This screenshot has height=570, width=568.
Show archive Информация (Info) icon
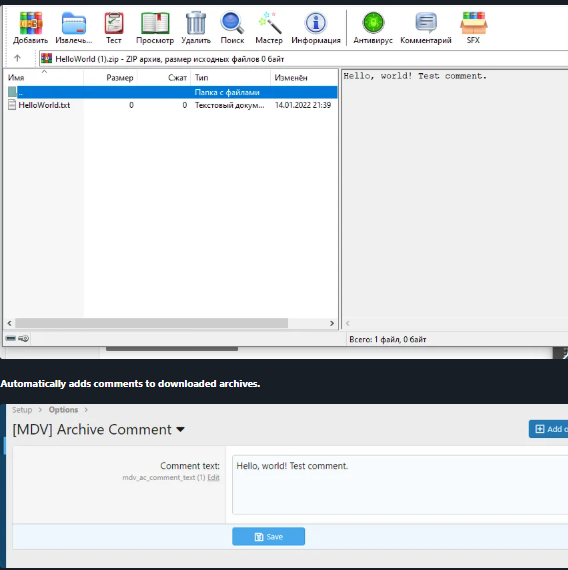(x=316, y=23)
